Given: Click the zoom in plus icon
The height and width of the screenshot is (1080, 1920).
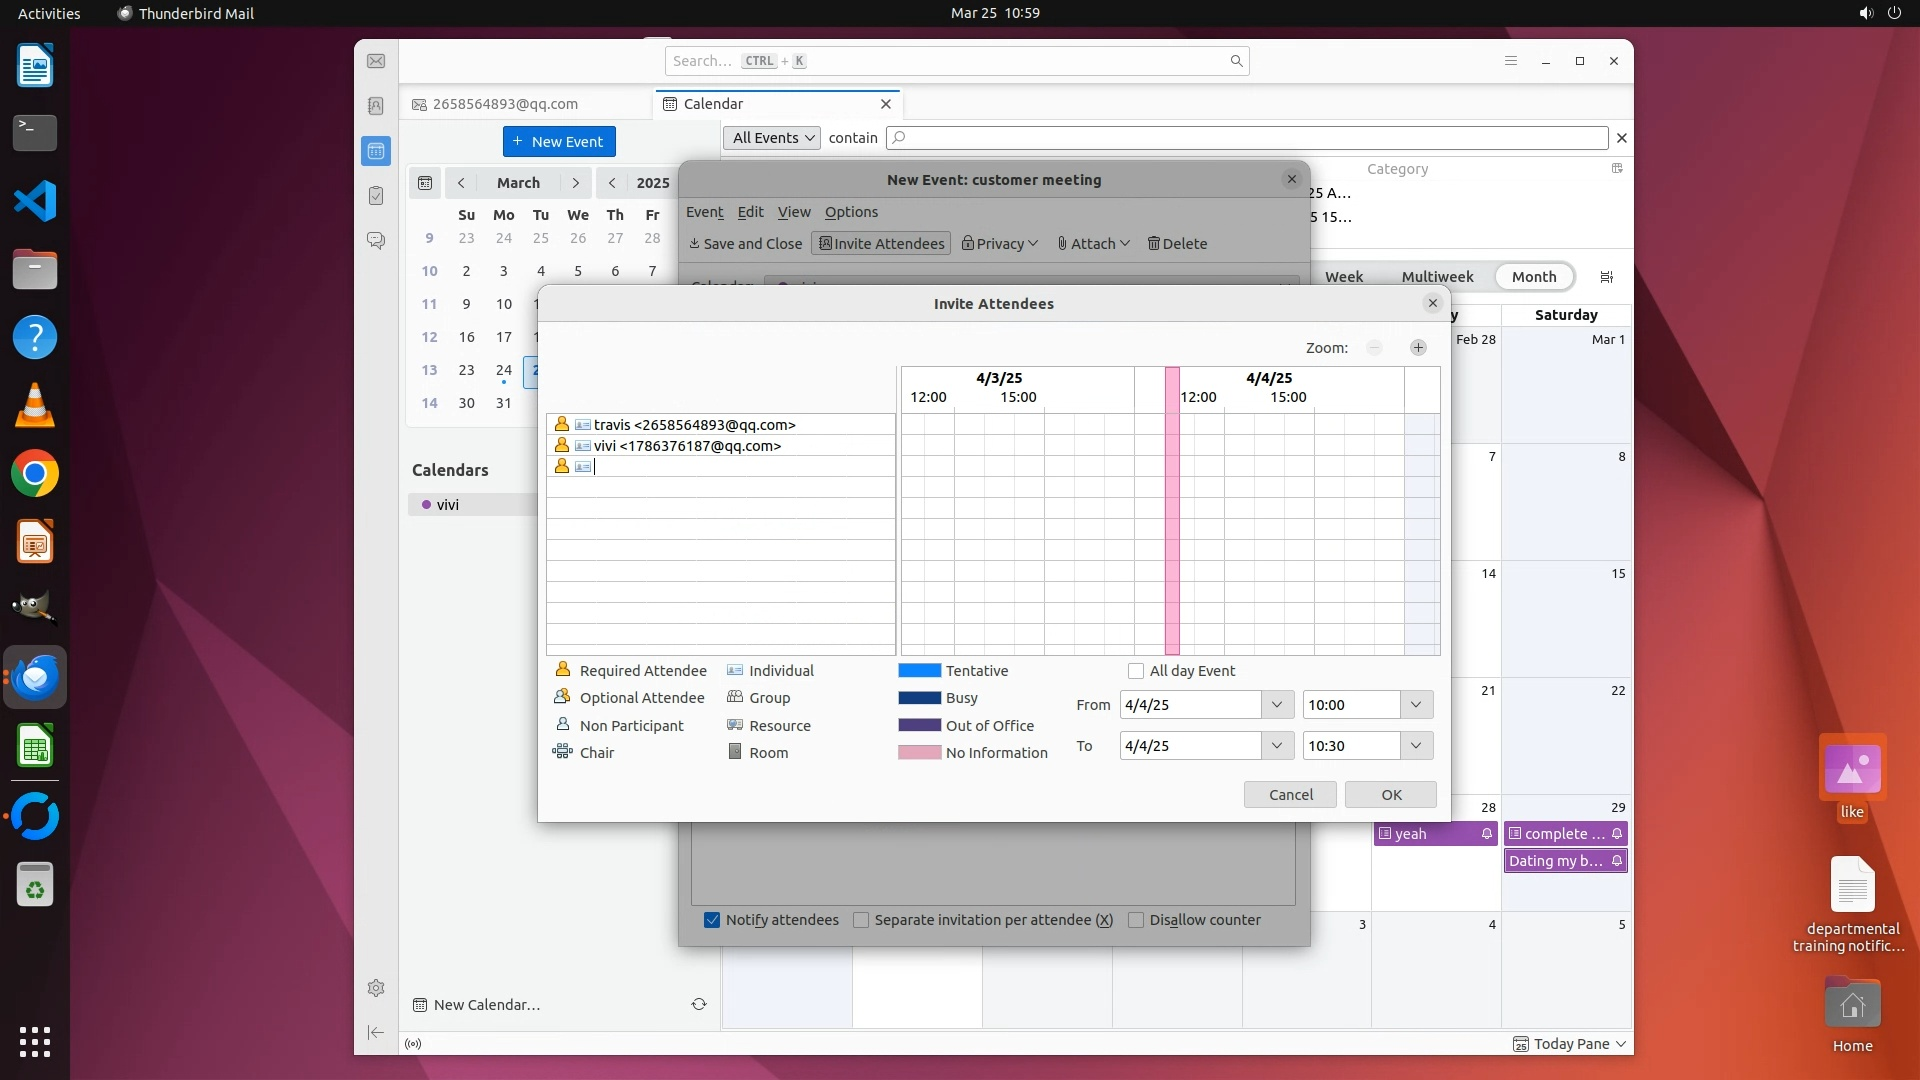Looking at the screenshot, I should 1418,348.
